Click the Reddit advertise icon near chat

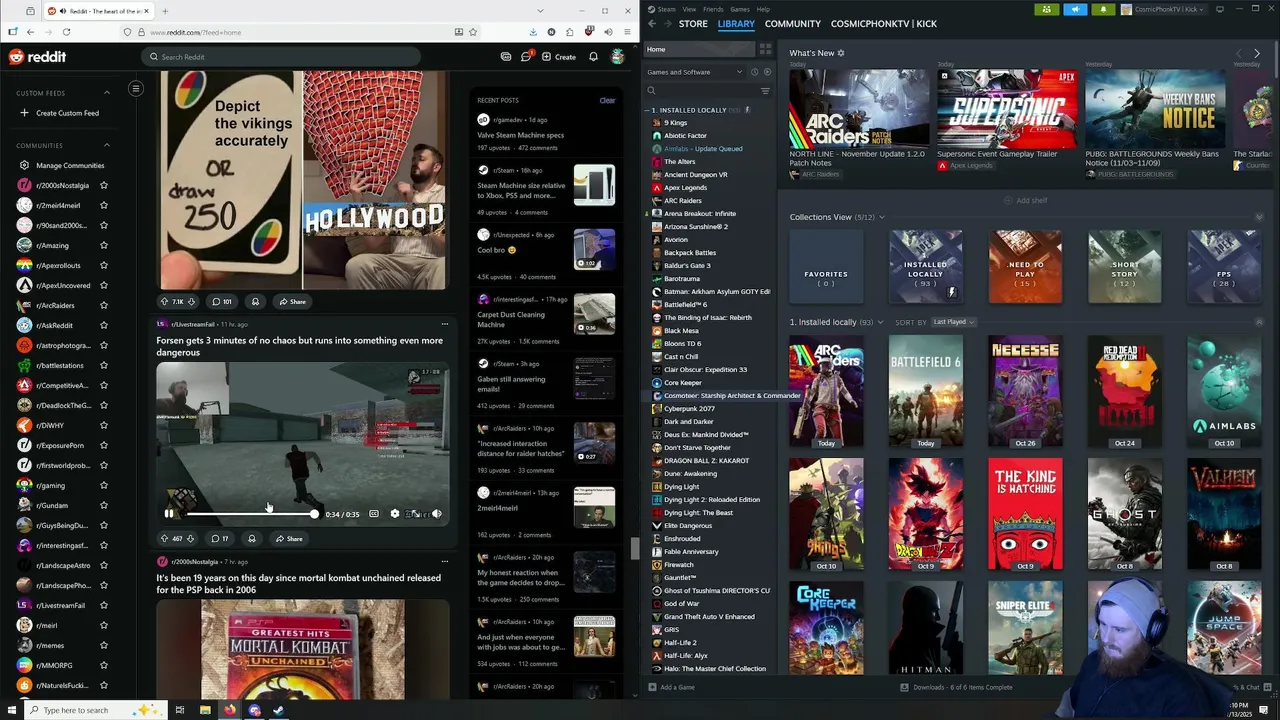click(x=506, y=57)
